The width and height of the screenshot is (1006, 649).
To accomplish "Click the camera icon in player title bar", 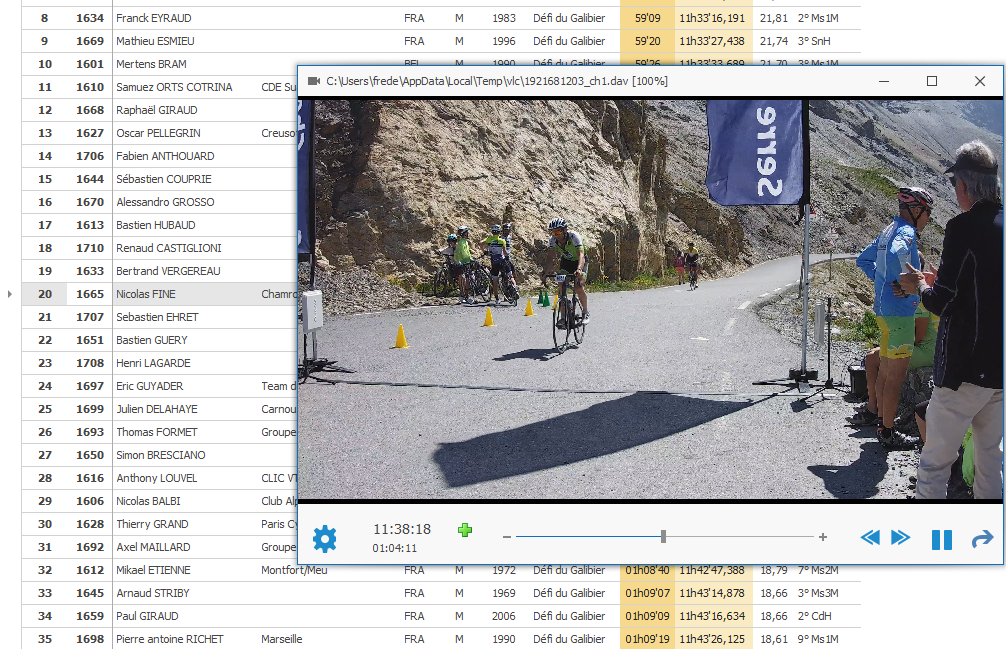I will [314, 81].
